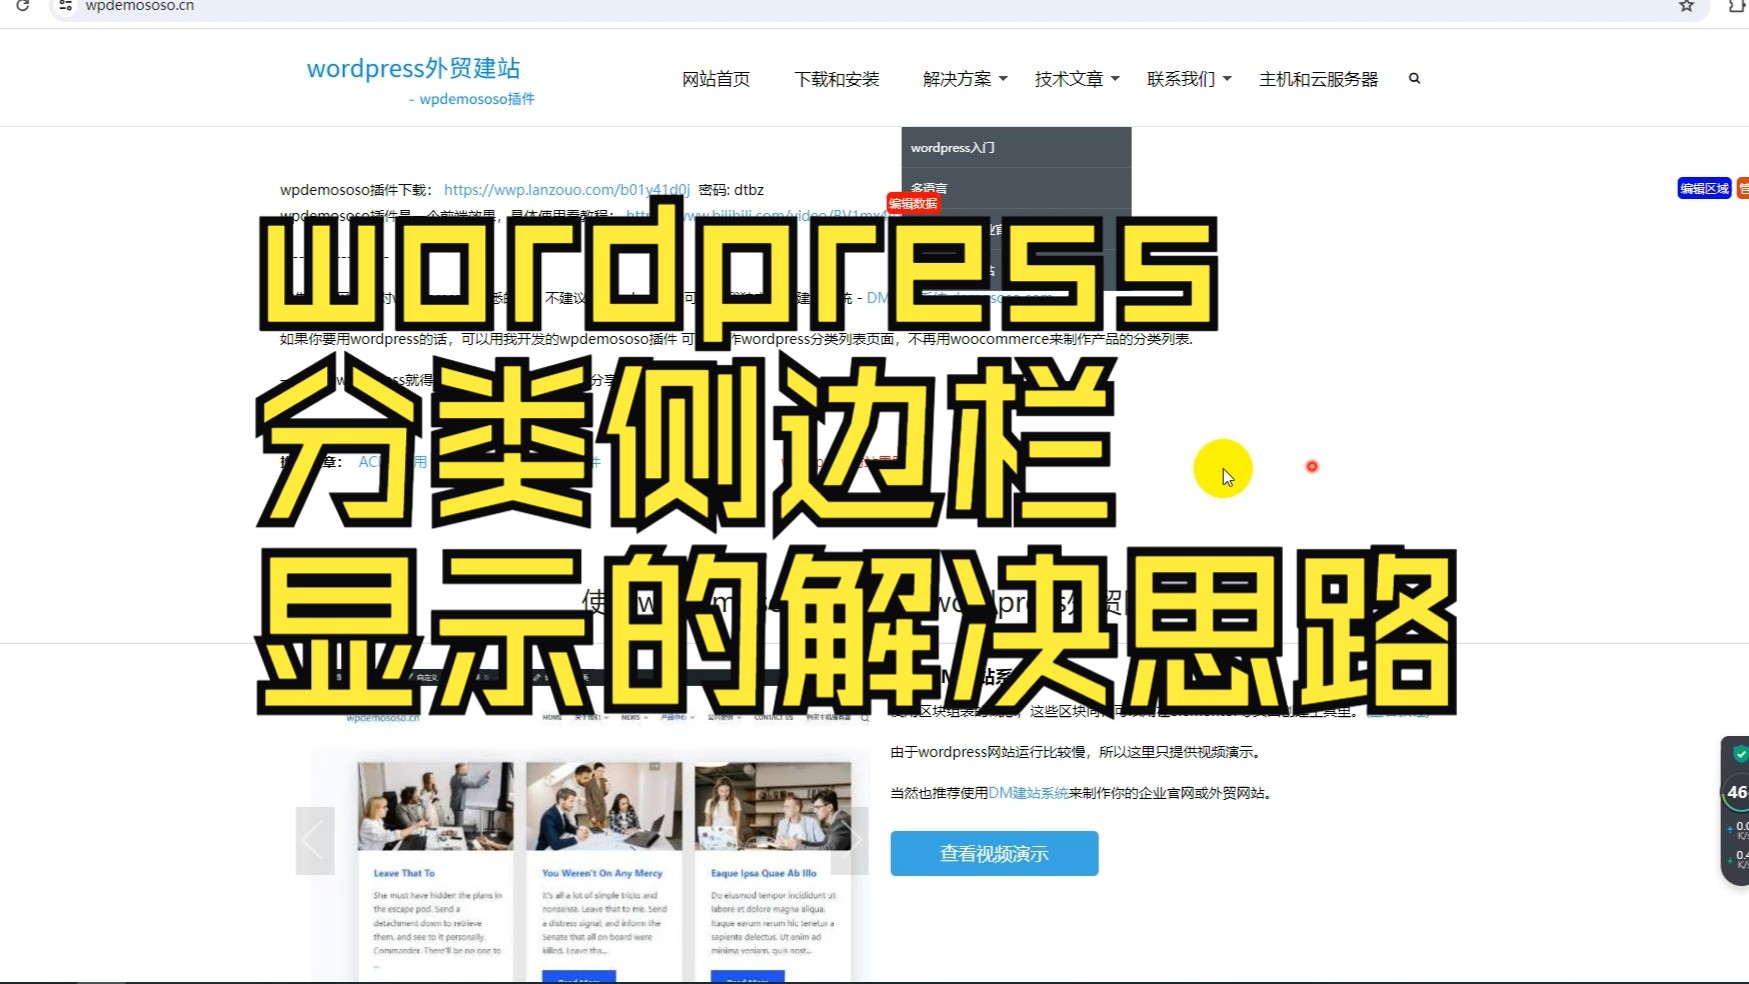The width and height of the screenshot is (1749, 984).
Task: Open the site search magnifier icon
Action: tap(1414, 78)
